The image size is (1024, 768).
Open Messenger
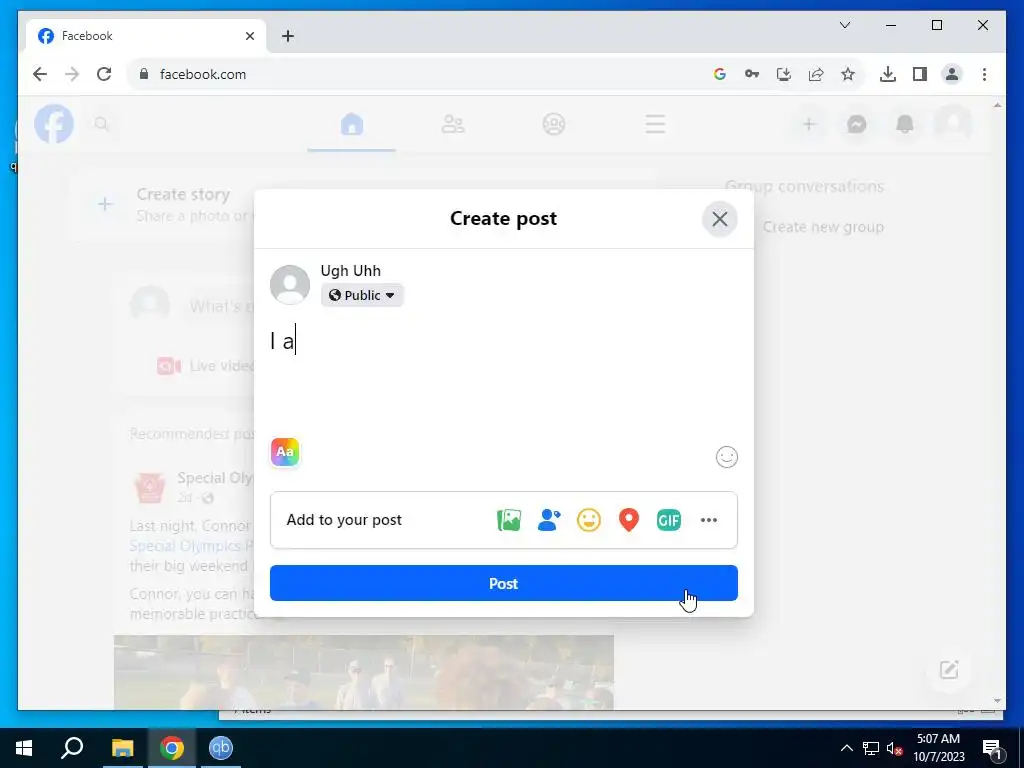point(856,124)
